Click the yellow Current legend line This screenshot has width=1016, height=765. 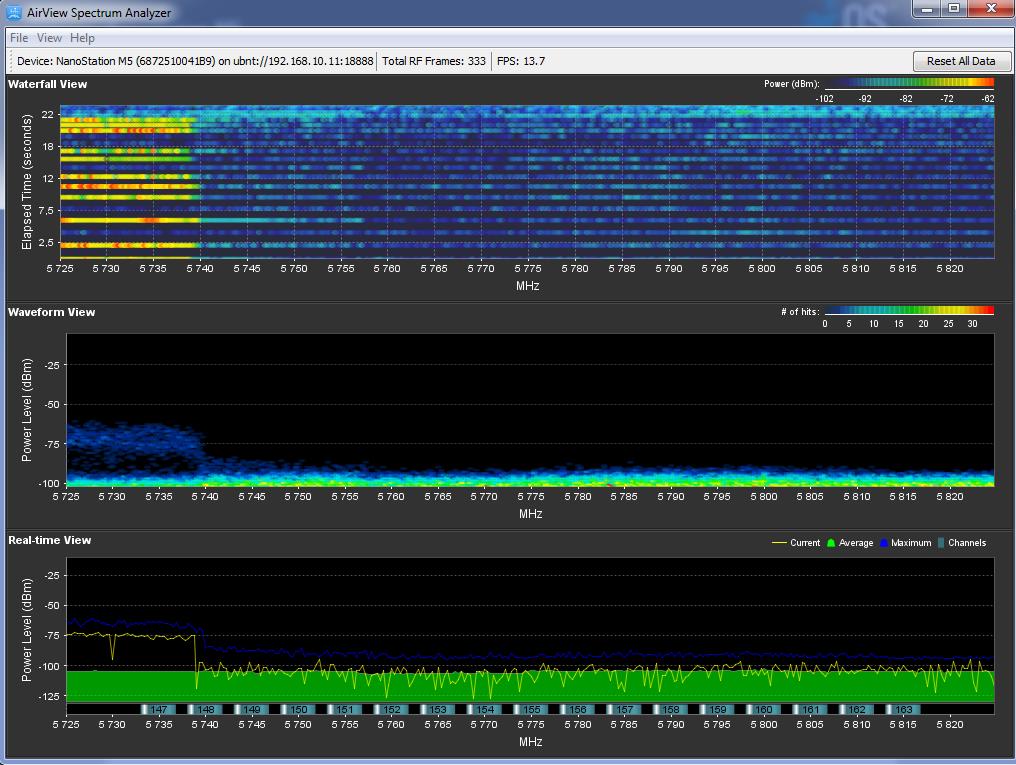point(780,543)
